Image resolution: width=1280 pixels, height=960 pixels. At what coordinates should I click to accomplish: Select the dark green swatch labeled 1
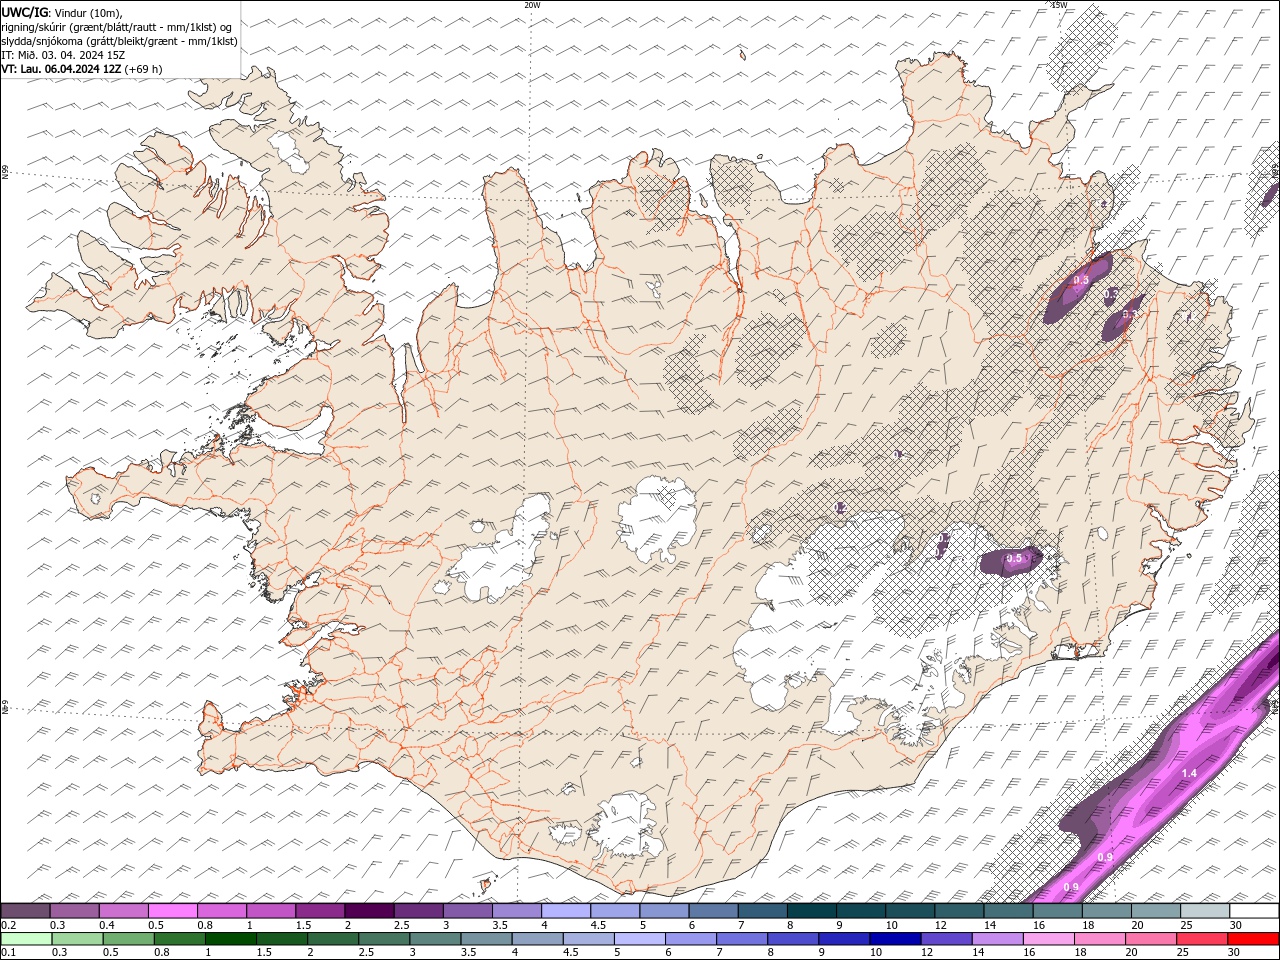[x=232, y=938]
